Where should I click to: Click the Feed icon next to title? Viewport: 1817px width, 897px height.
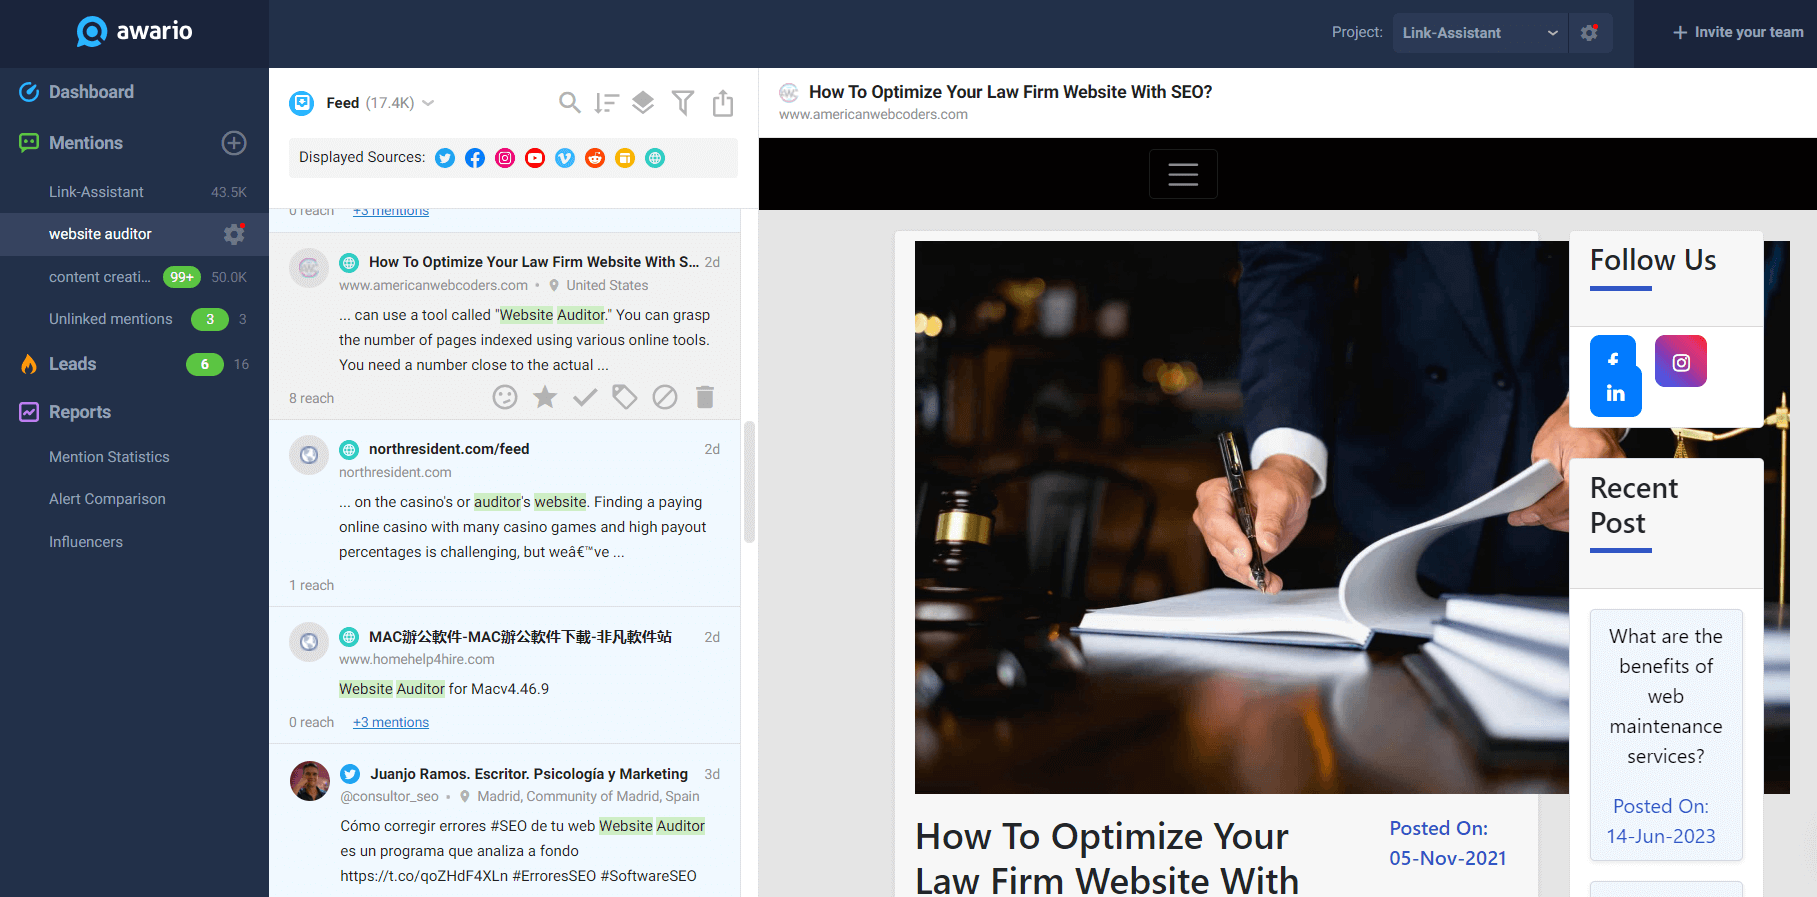coord(301,103)
